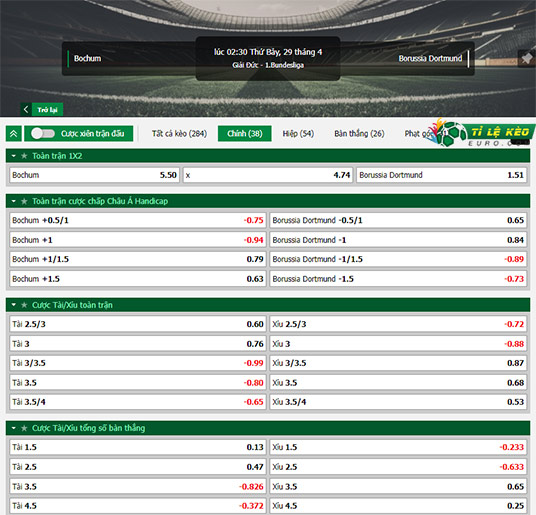Pick Borussia Dortmund -1/1.5 at -0.89
The width and height of the screenshot is (536, 515).
tap(398, 259)
